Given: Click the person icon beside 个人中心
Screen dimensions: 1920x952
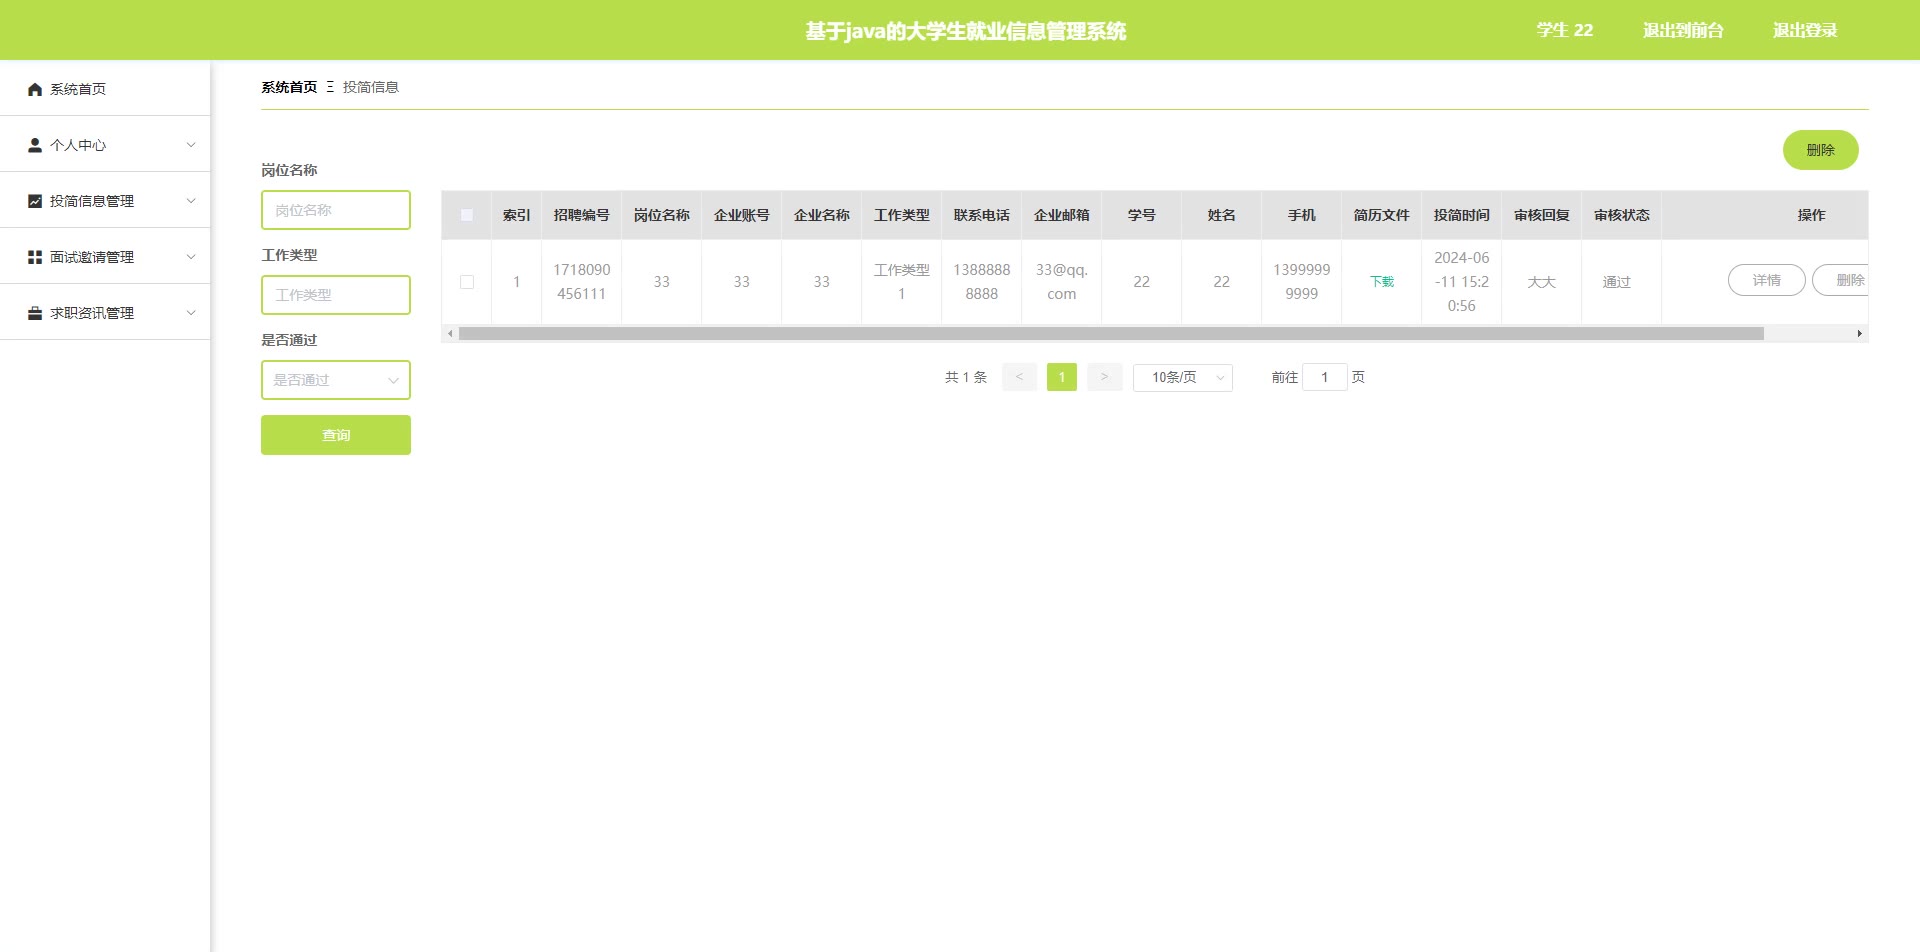Looking at the screenshot, I should tap(35, 145).
